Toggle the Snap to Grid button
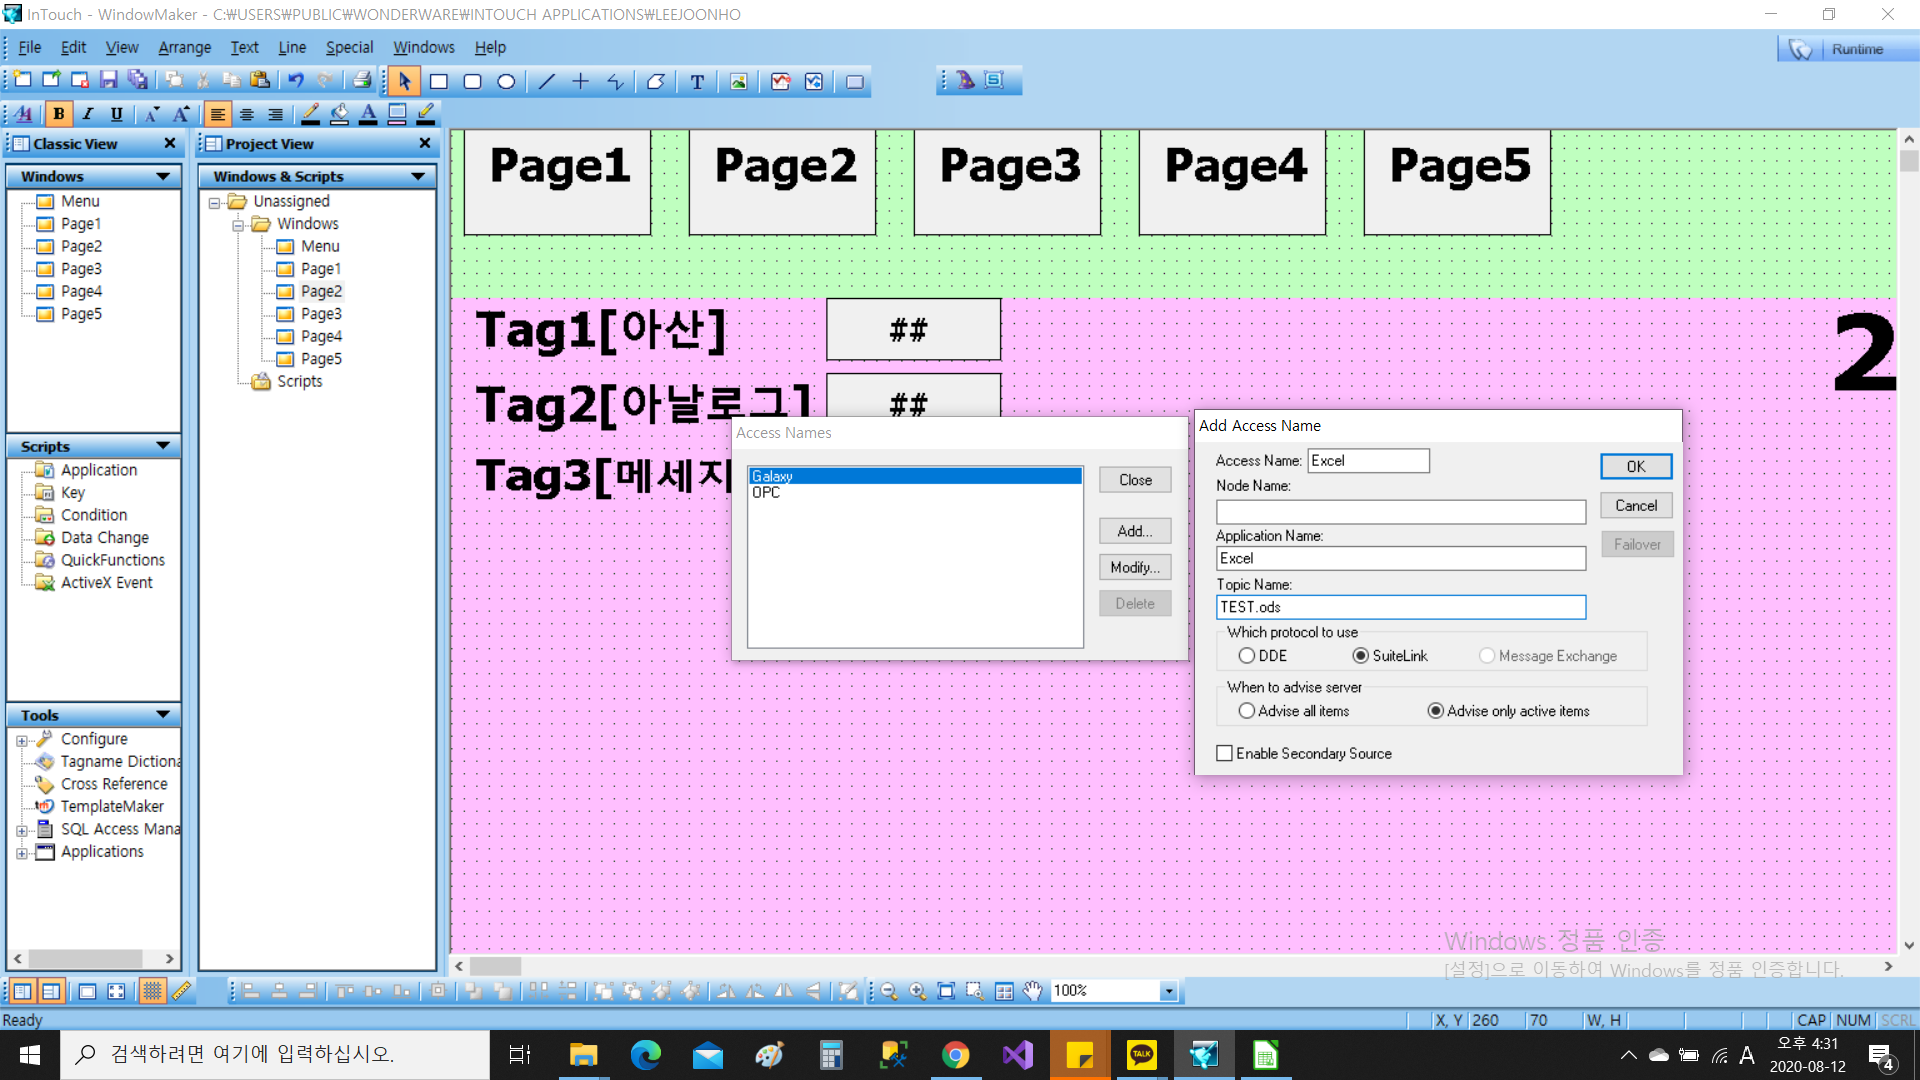Viewport: 1920px width, 1080px height. click(152, 991)
